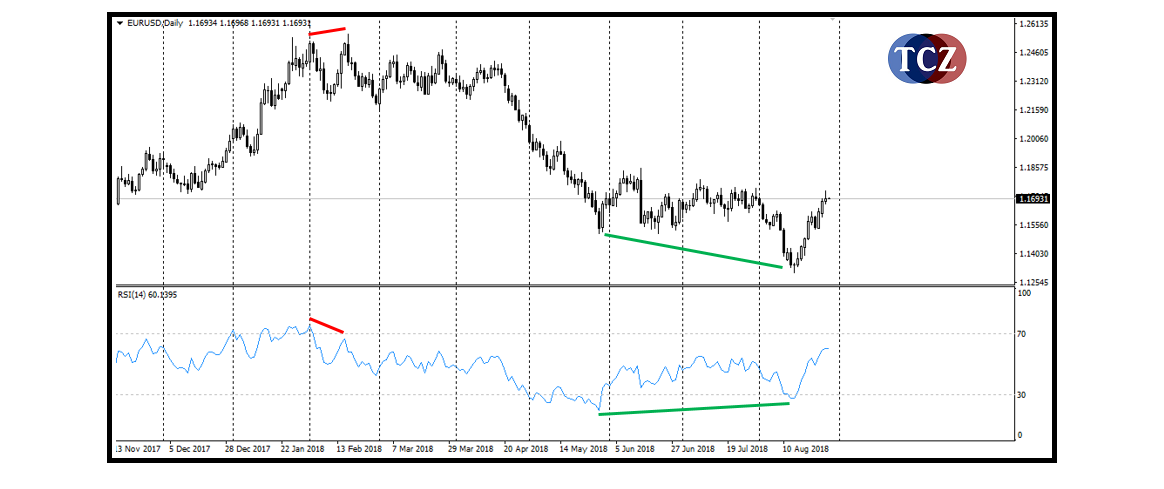1164x489 pixels.
Task: Click RSI scale value 0
Action: click(x=1022, y=435)
